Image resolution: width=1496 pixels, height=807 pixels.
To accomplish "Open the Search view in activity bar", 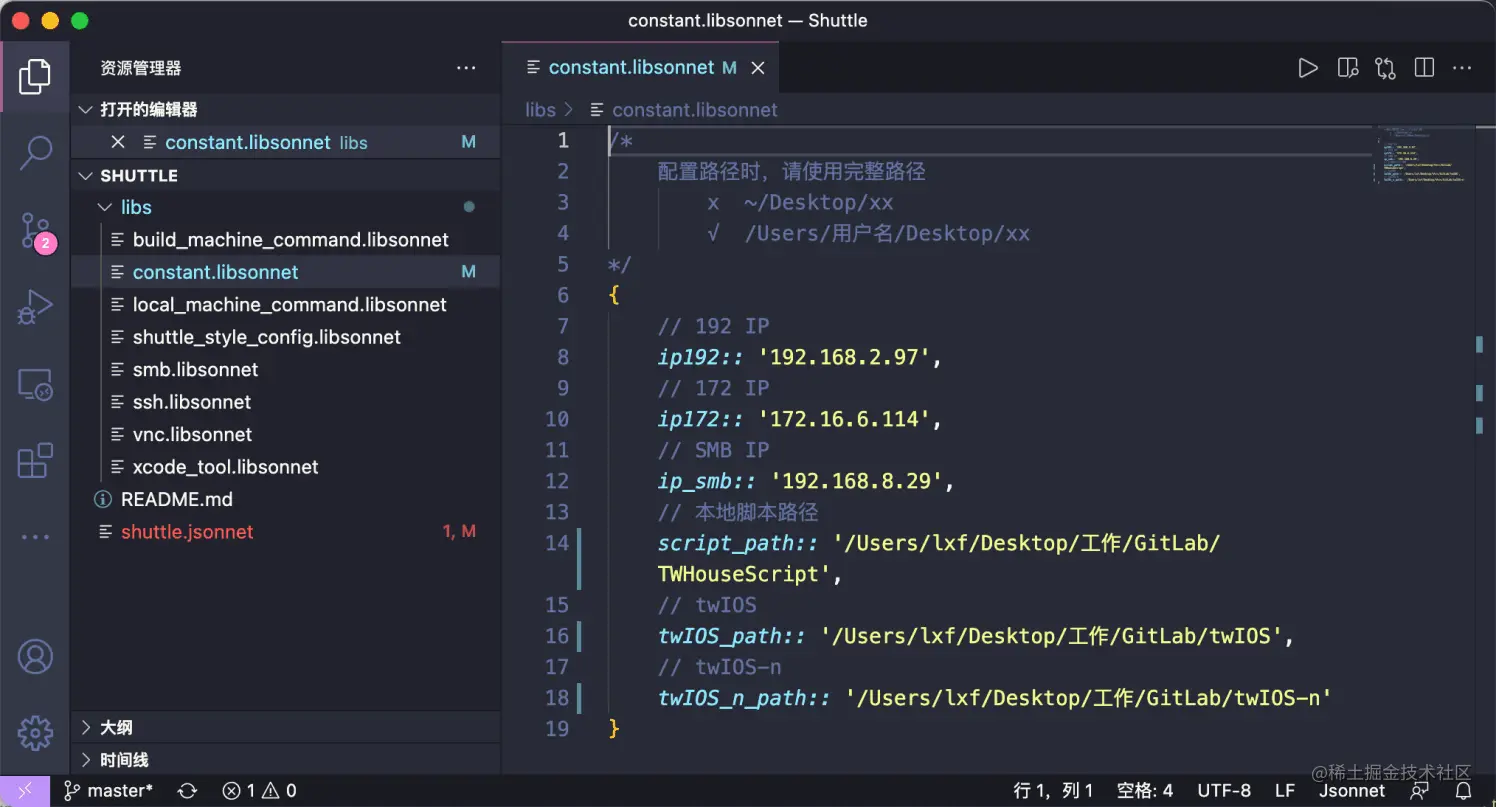I will tap(35, 153).
